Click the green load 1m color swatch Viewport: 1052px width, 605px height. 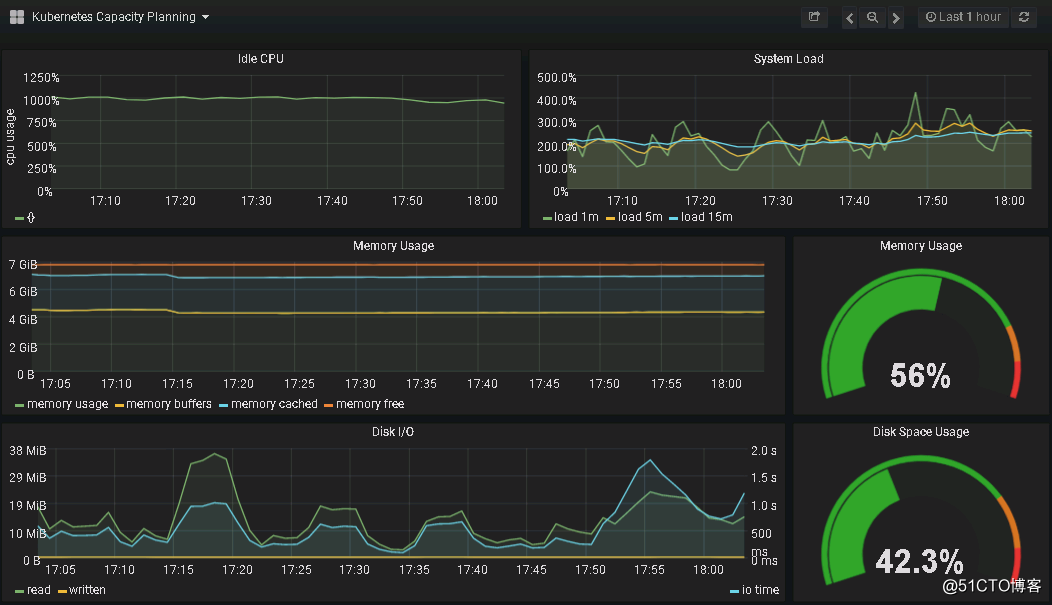(x=547, y=218)
